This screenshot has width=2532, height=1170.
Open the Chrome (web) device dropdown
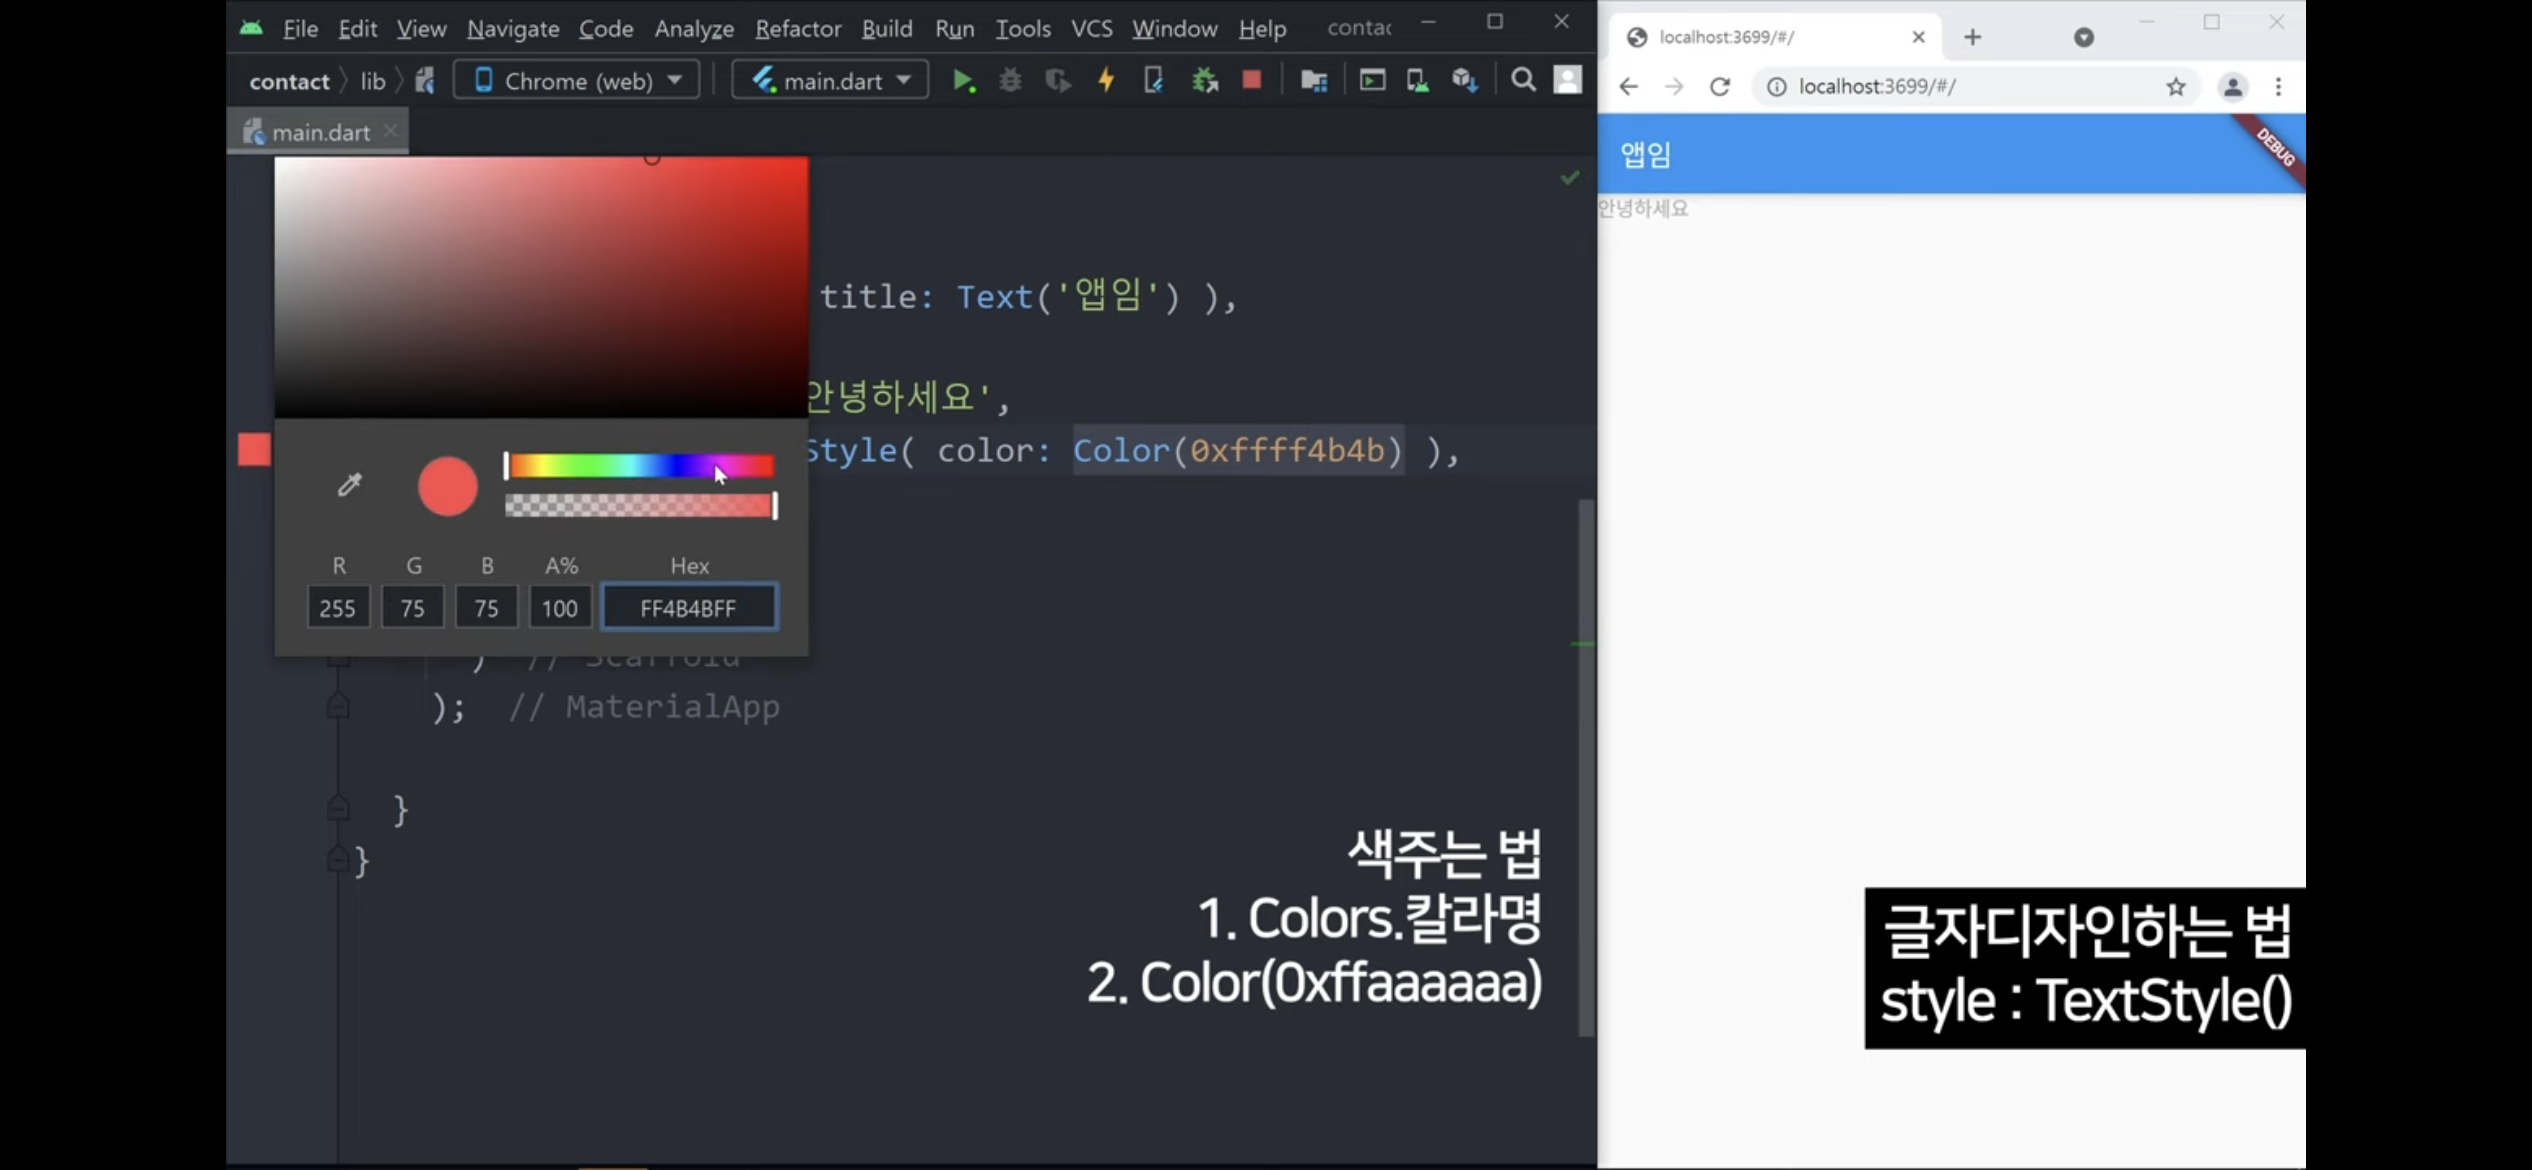(577, 81)
